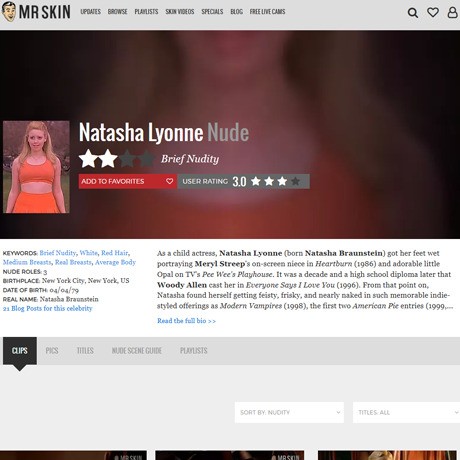The height and width of the screenshot is (460, 460).
Task: Select the first user rating star
Action: tap(256, 181)
